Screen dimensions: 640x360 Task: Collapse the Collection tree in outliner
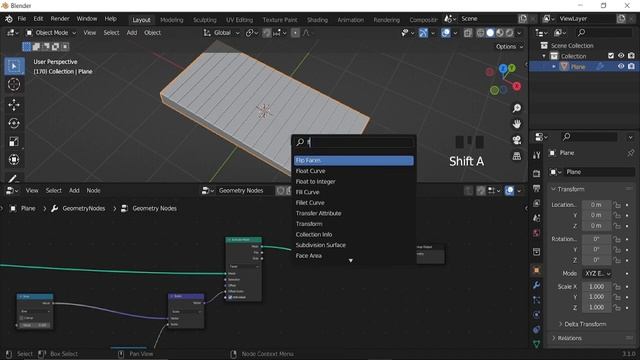544,56
